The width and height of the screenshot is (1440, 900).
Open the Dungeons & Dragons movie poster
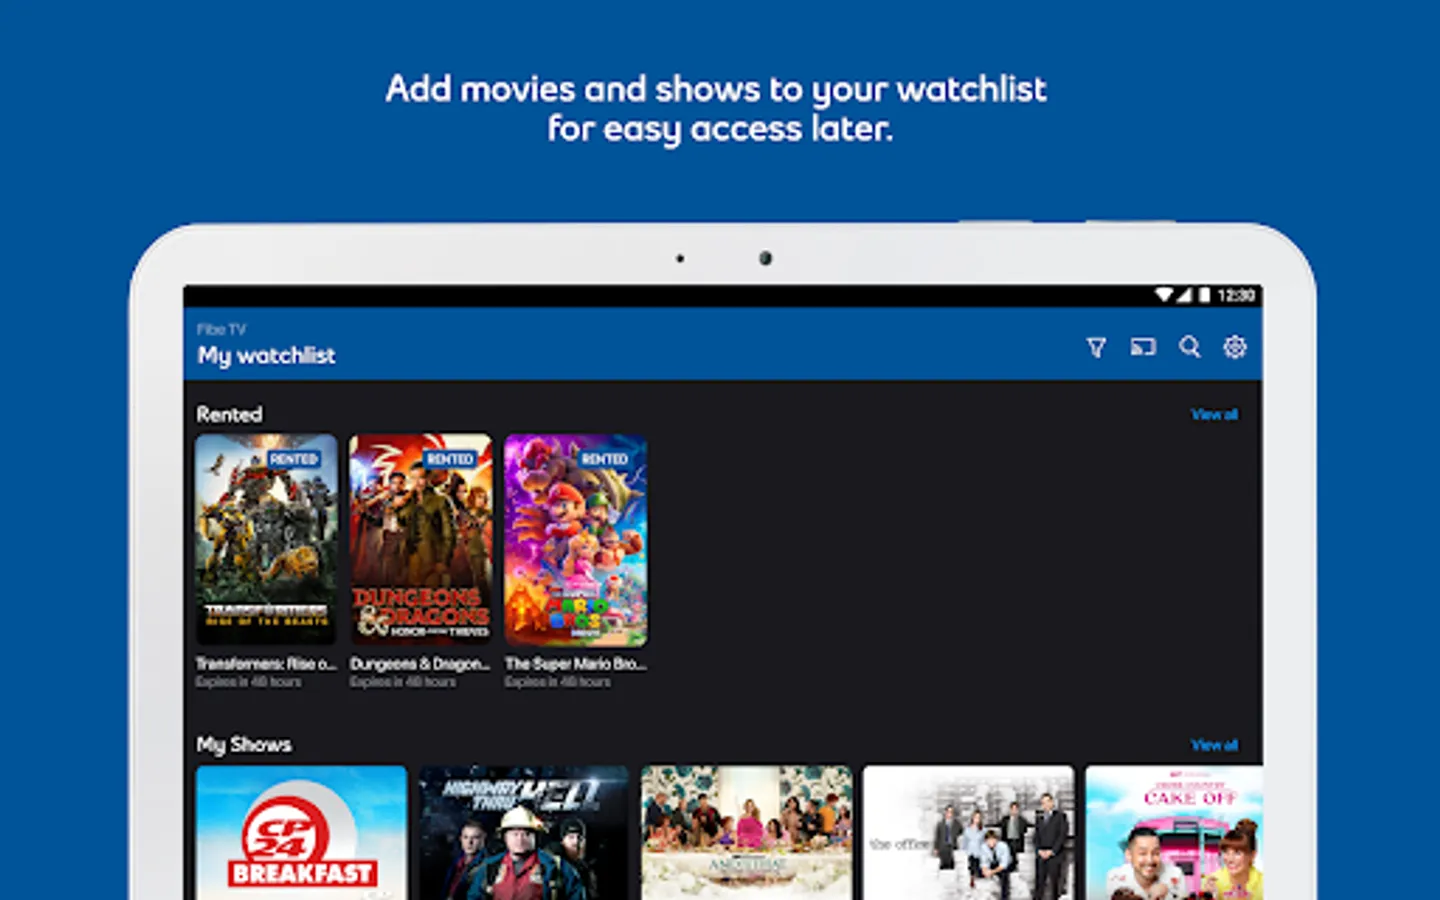pos(421,540)
